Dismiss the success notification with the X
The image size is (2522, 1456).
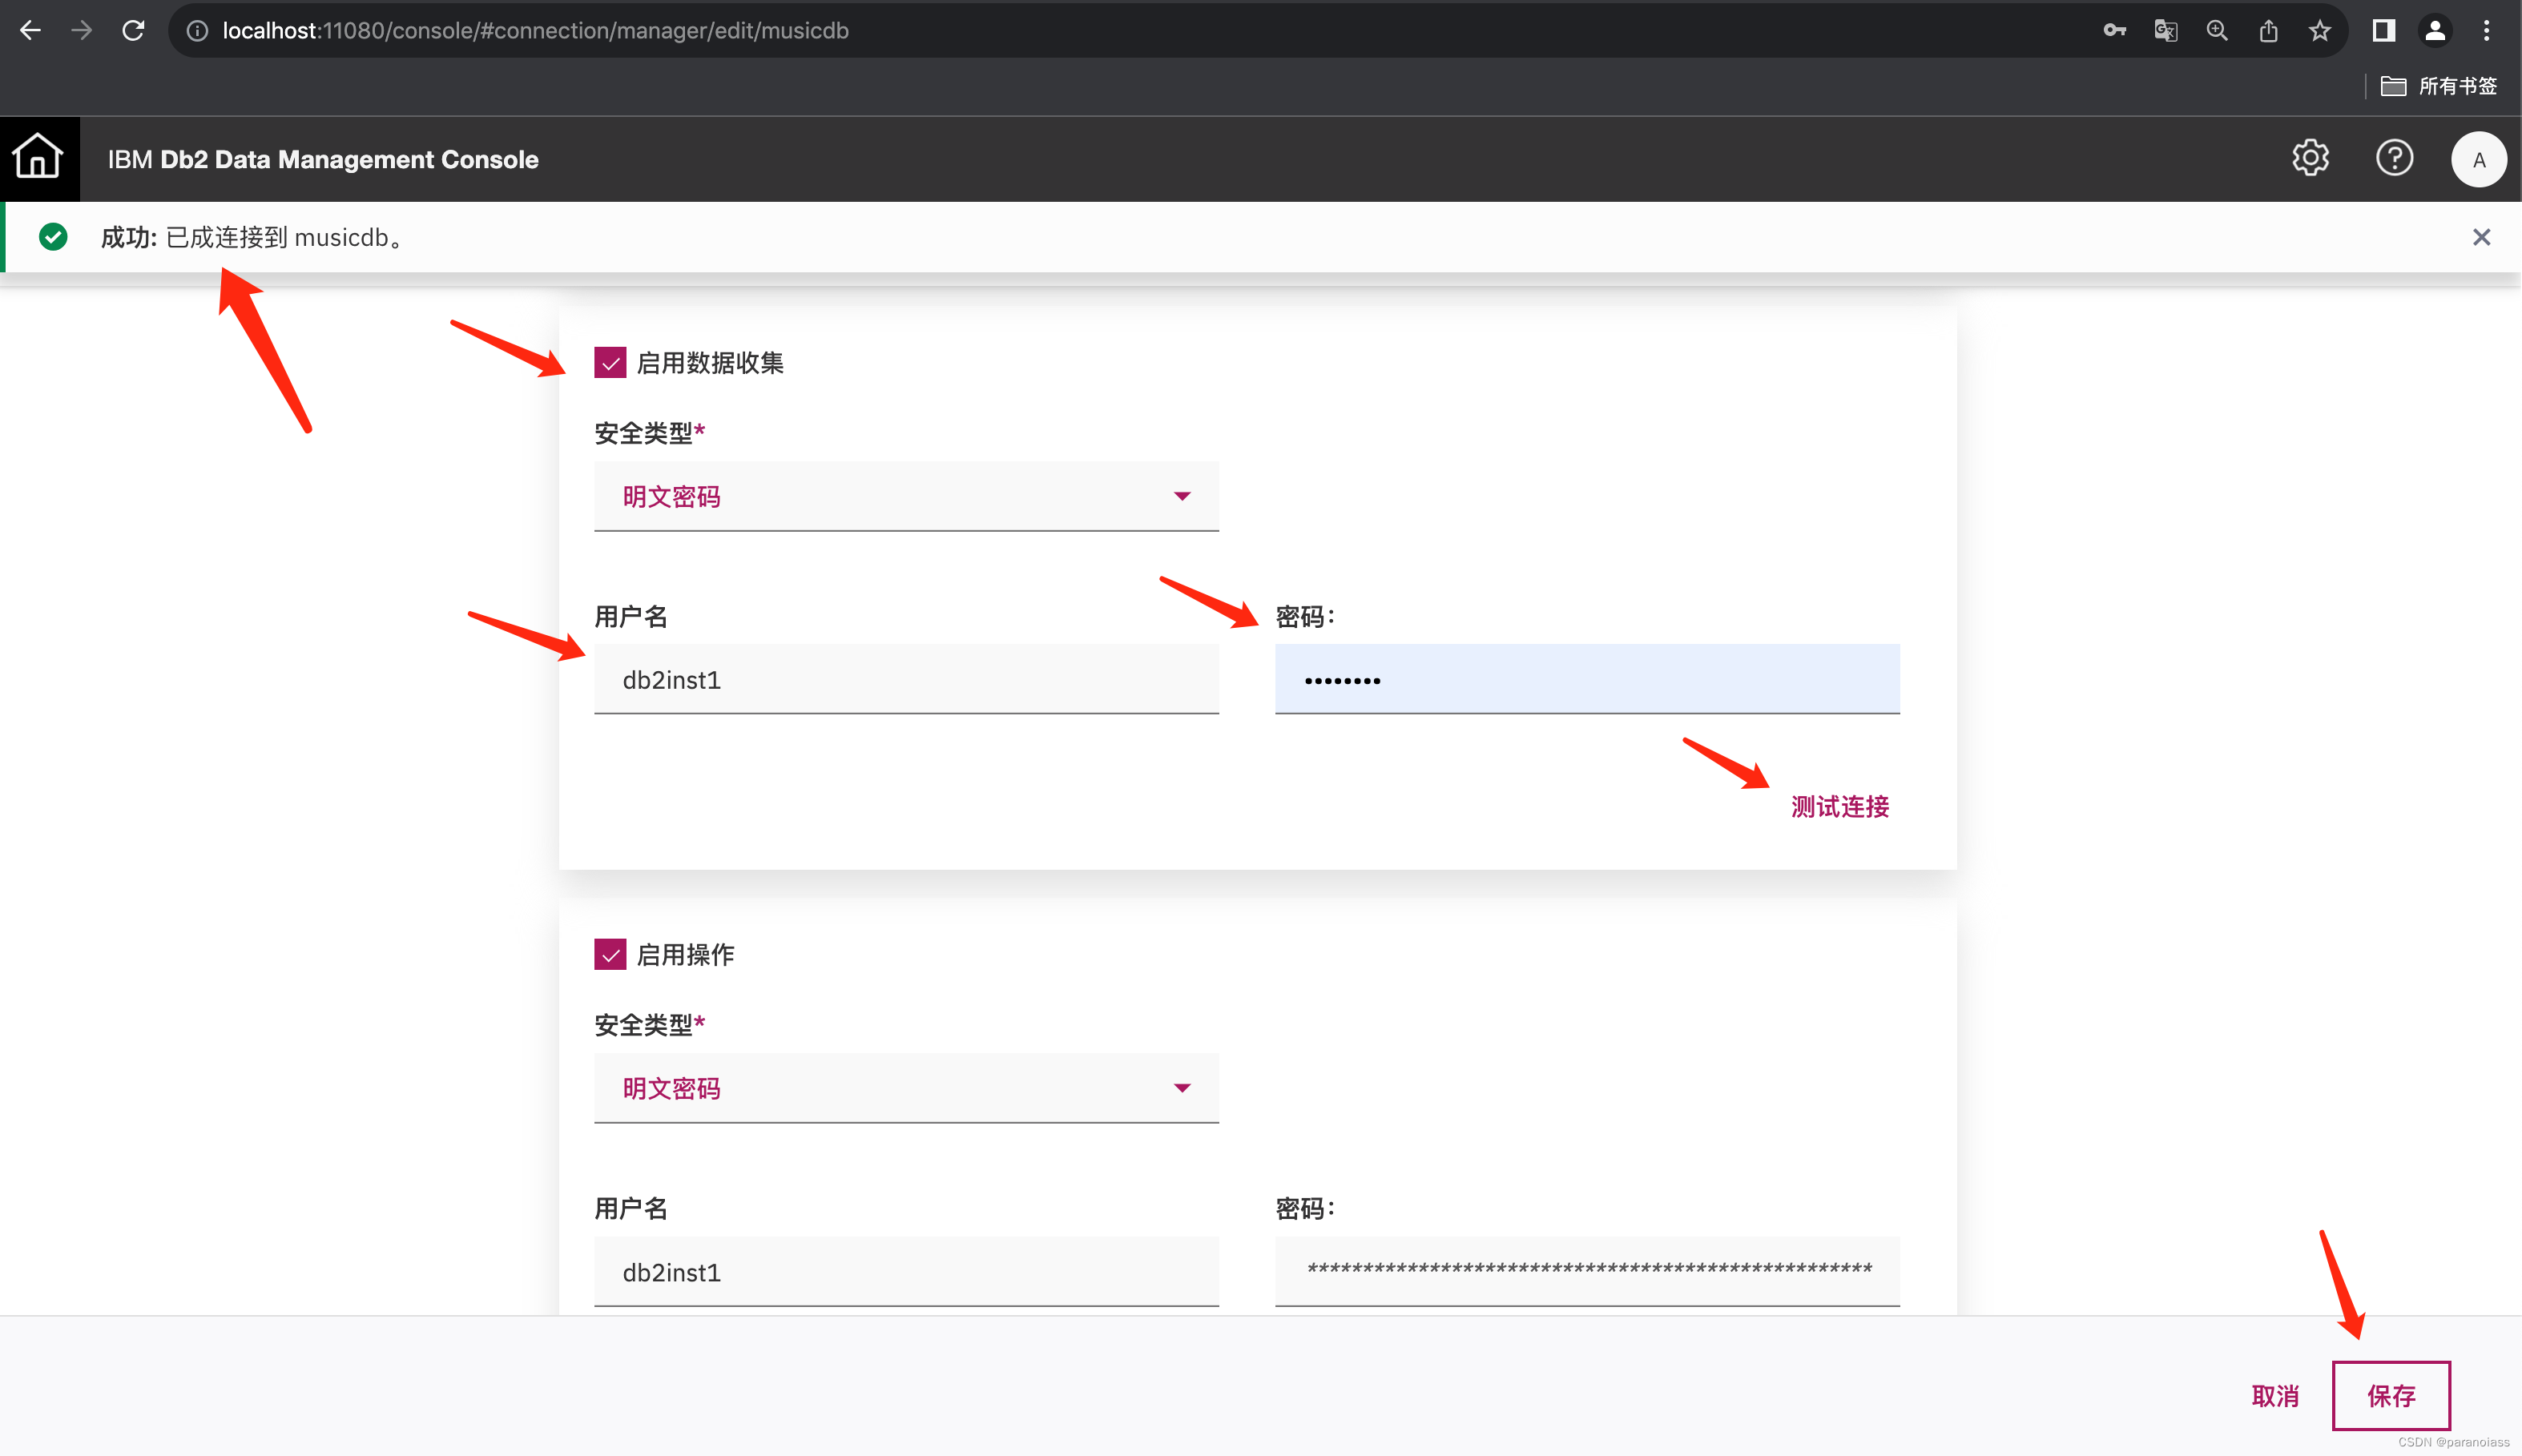pos(2482,237)
